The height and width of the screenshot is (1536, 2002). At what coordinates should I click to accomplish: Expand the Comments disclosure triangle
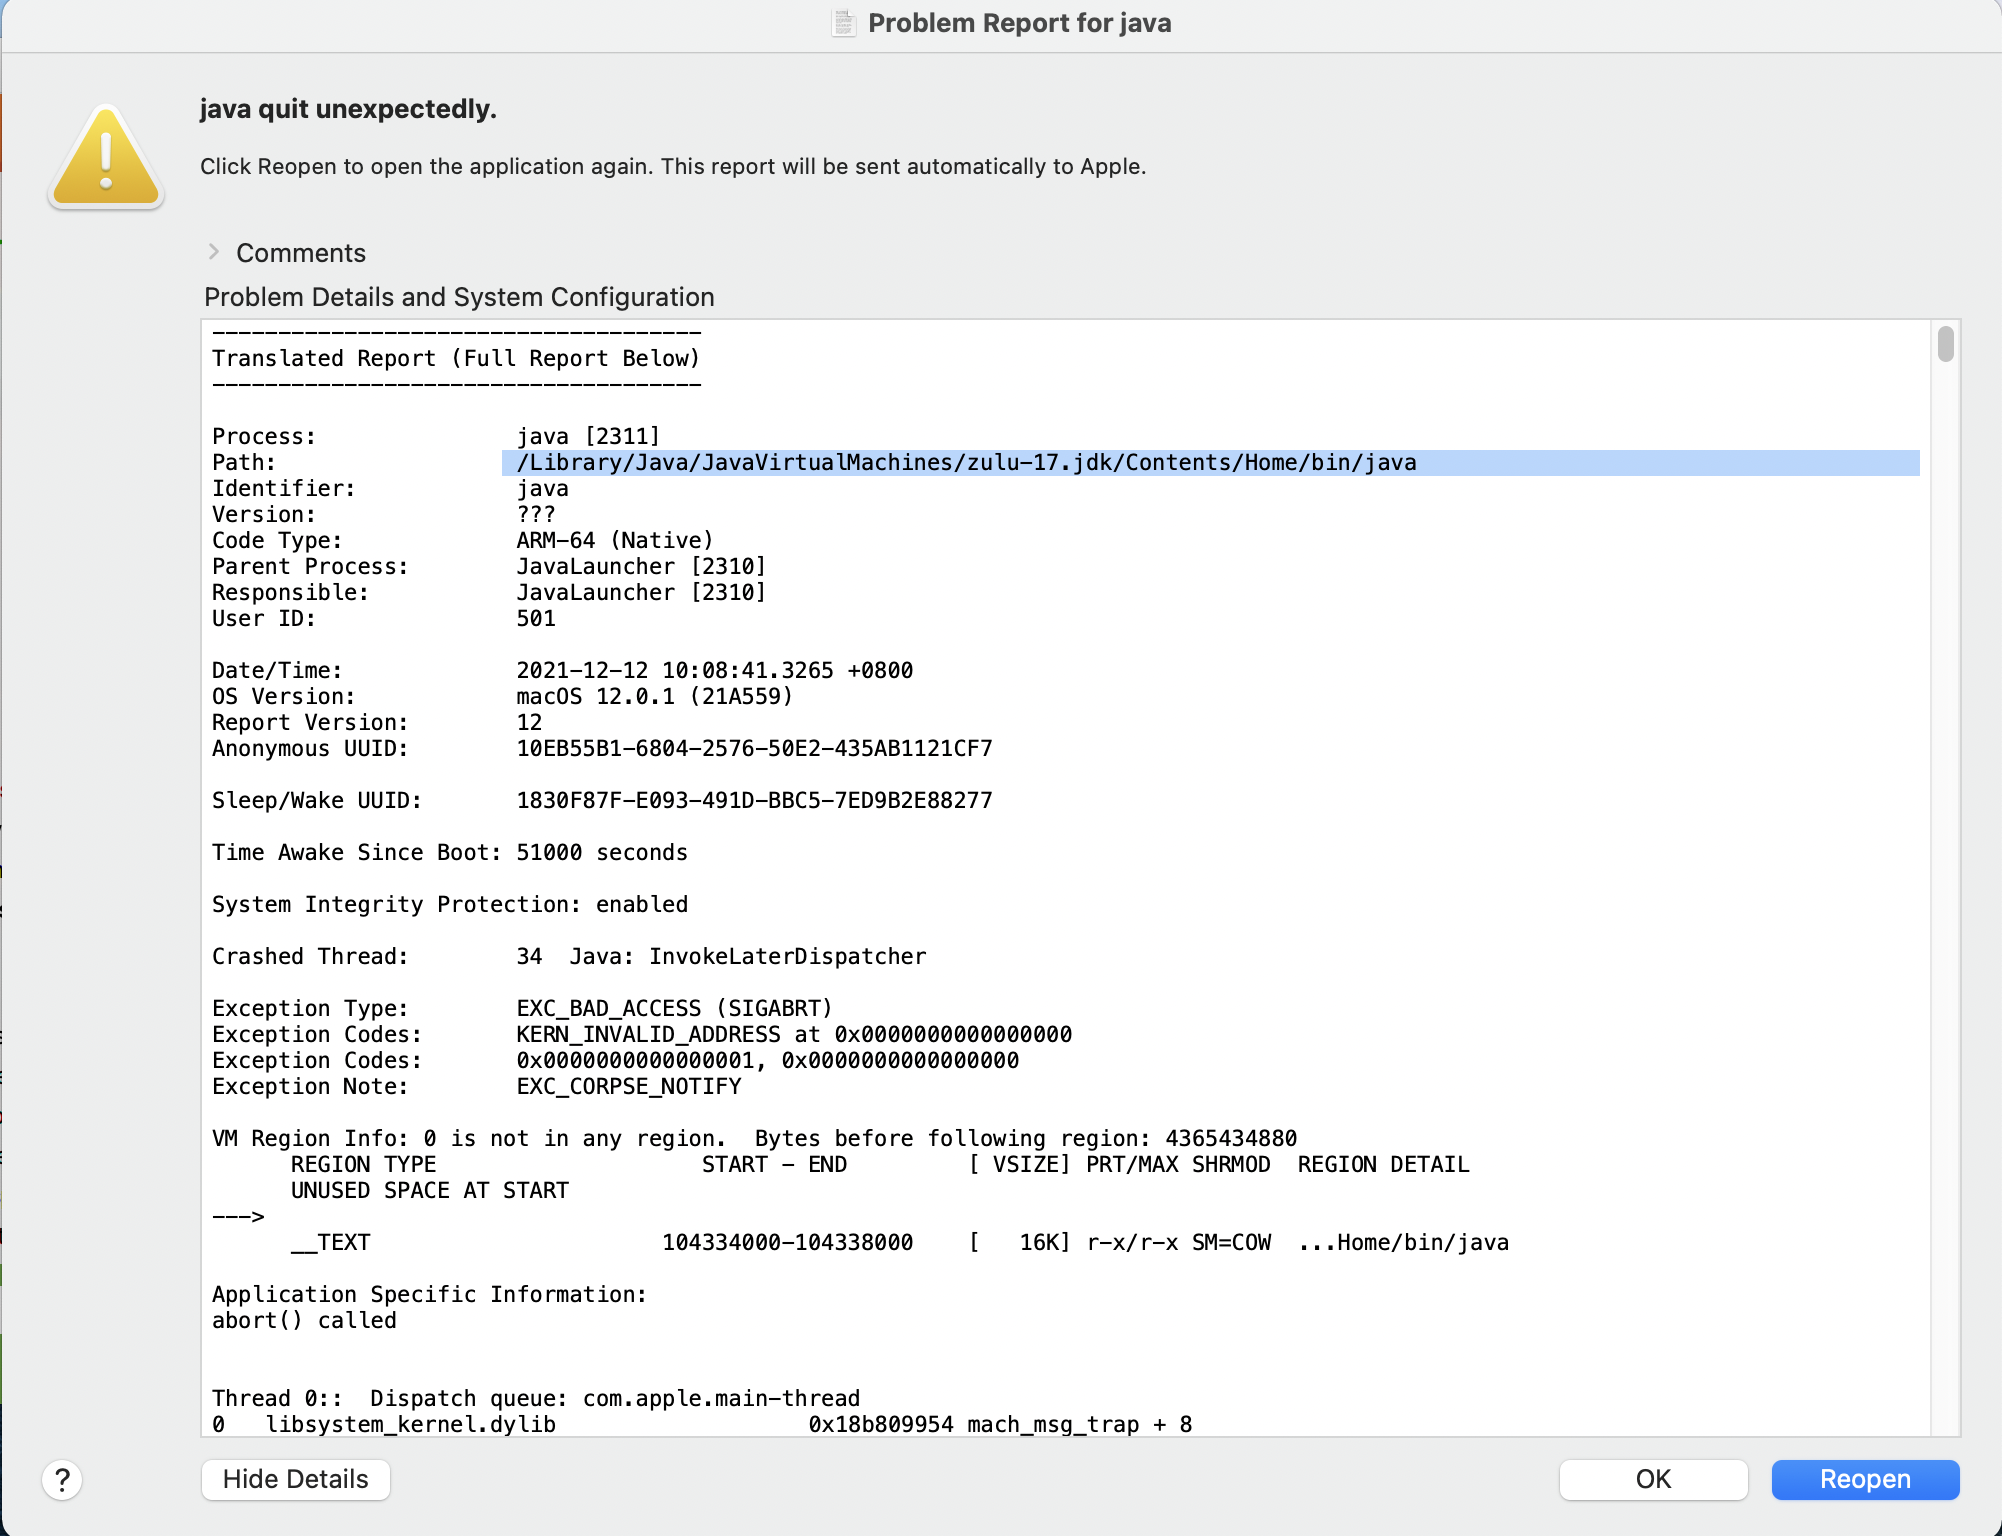214,252
